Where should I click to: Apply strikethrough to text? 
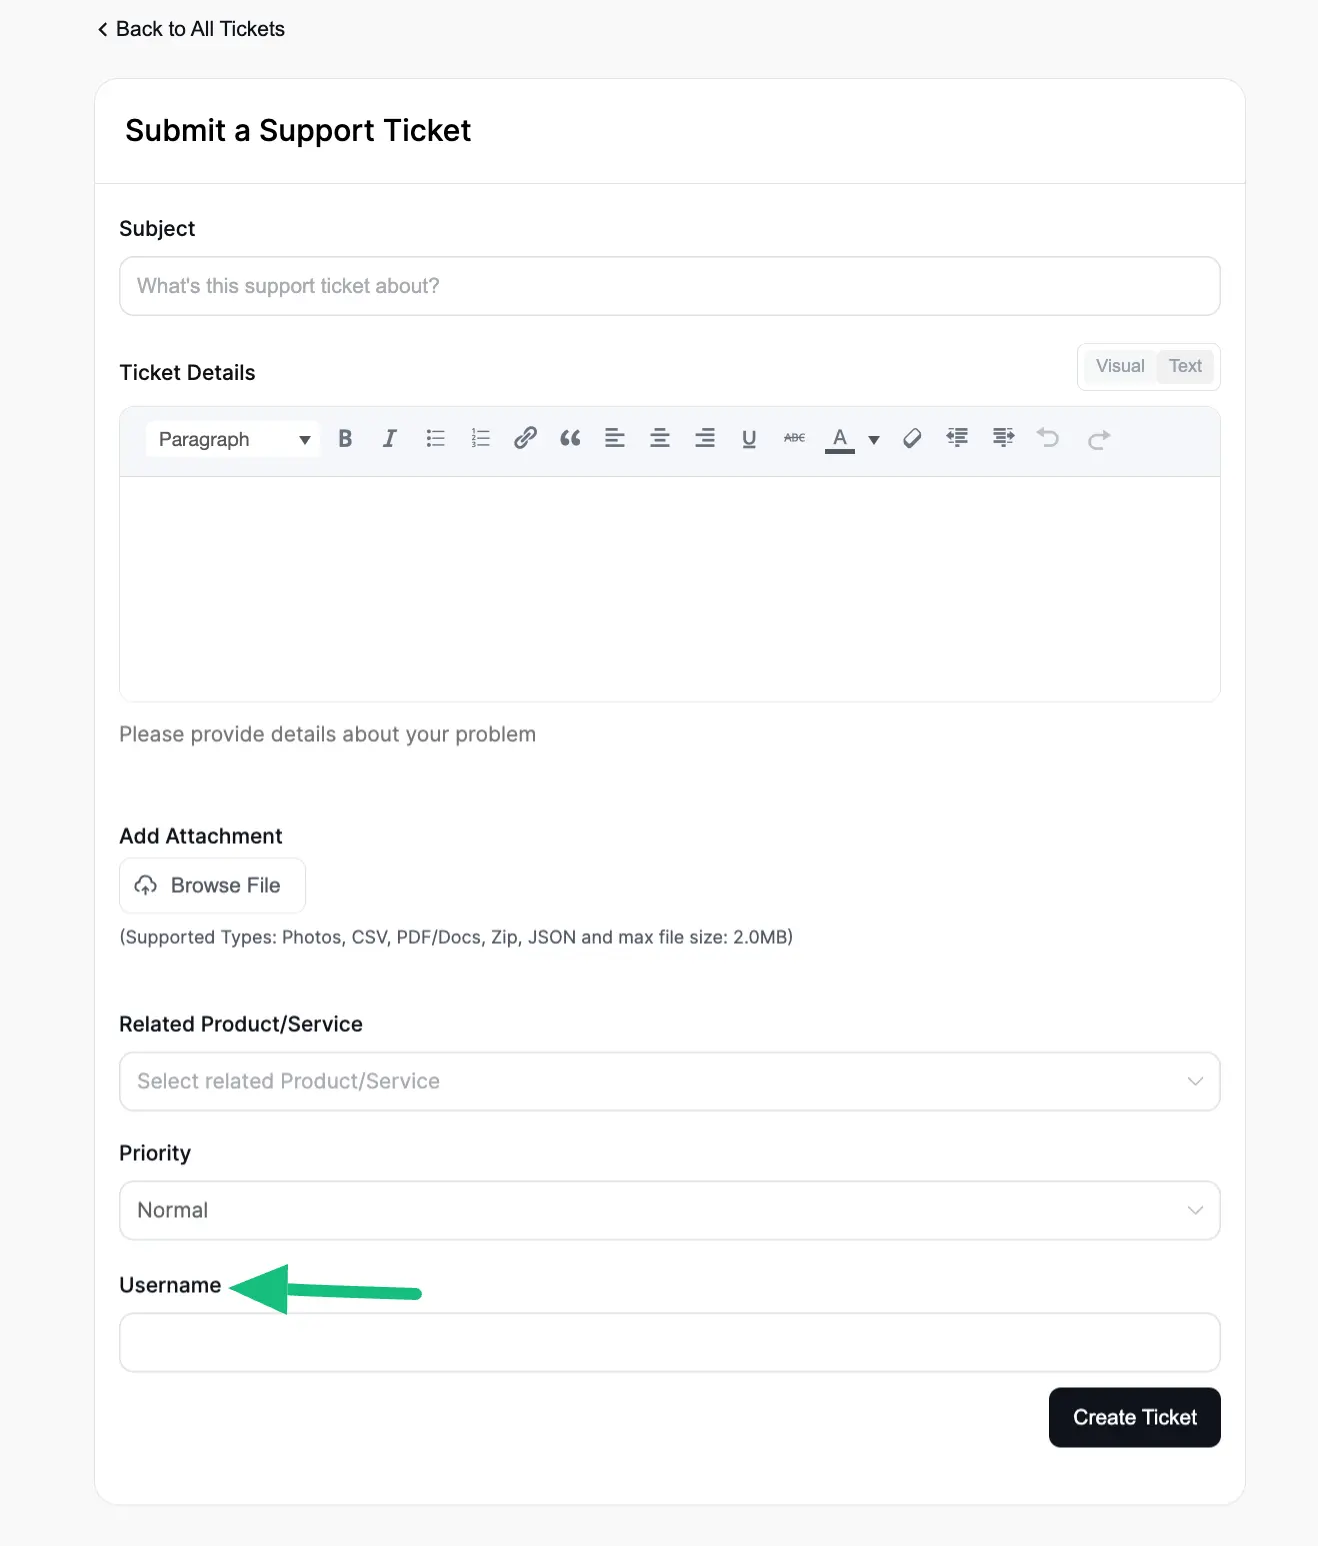pyautogui.click(x=793, y=438)
